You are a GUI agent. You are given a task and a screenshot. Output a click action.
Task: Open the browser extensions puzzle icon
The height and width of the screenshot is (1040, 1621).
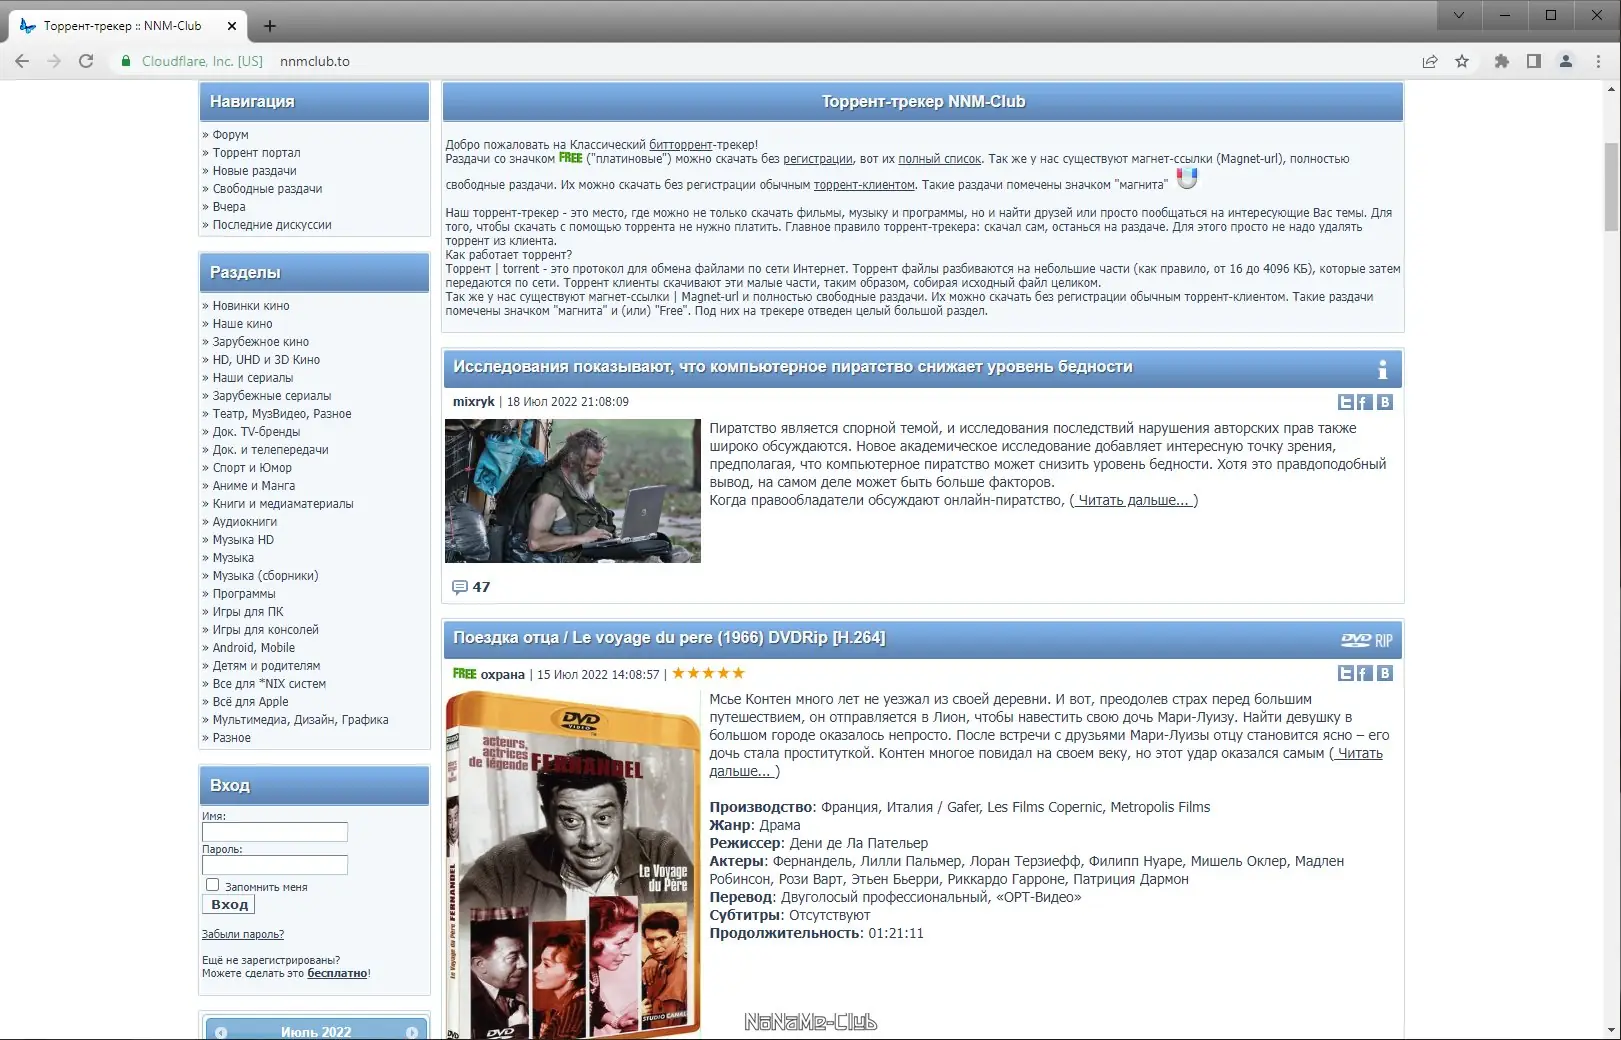pyautogui.click(x=1501, y=61)
